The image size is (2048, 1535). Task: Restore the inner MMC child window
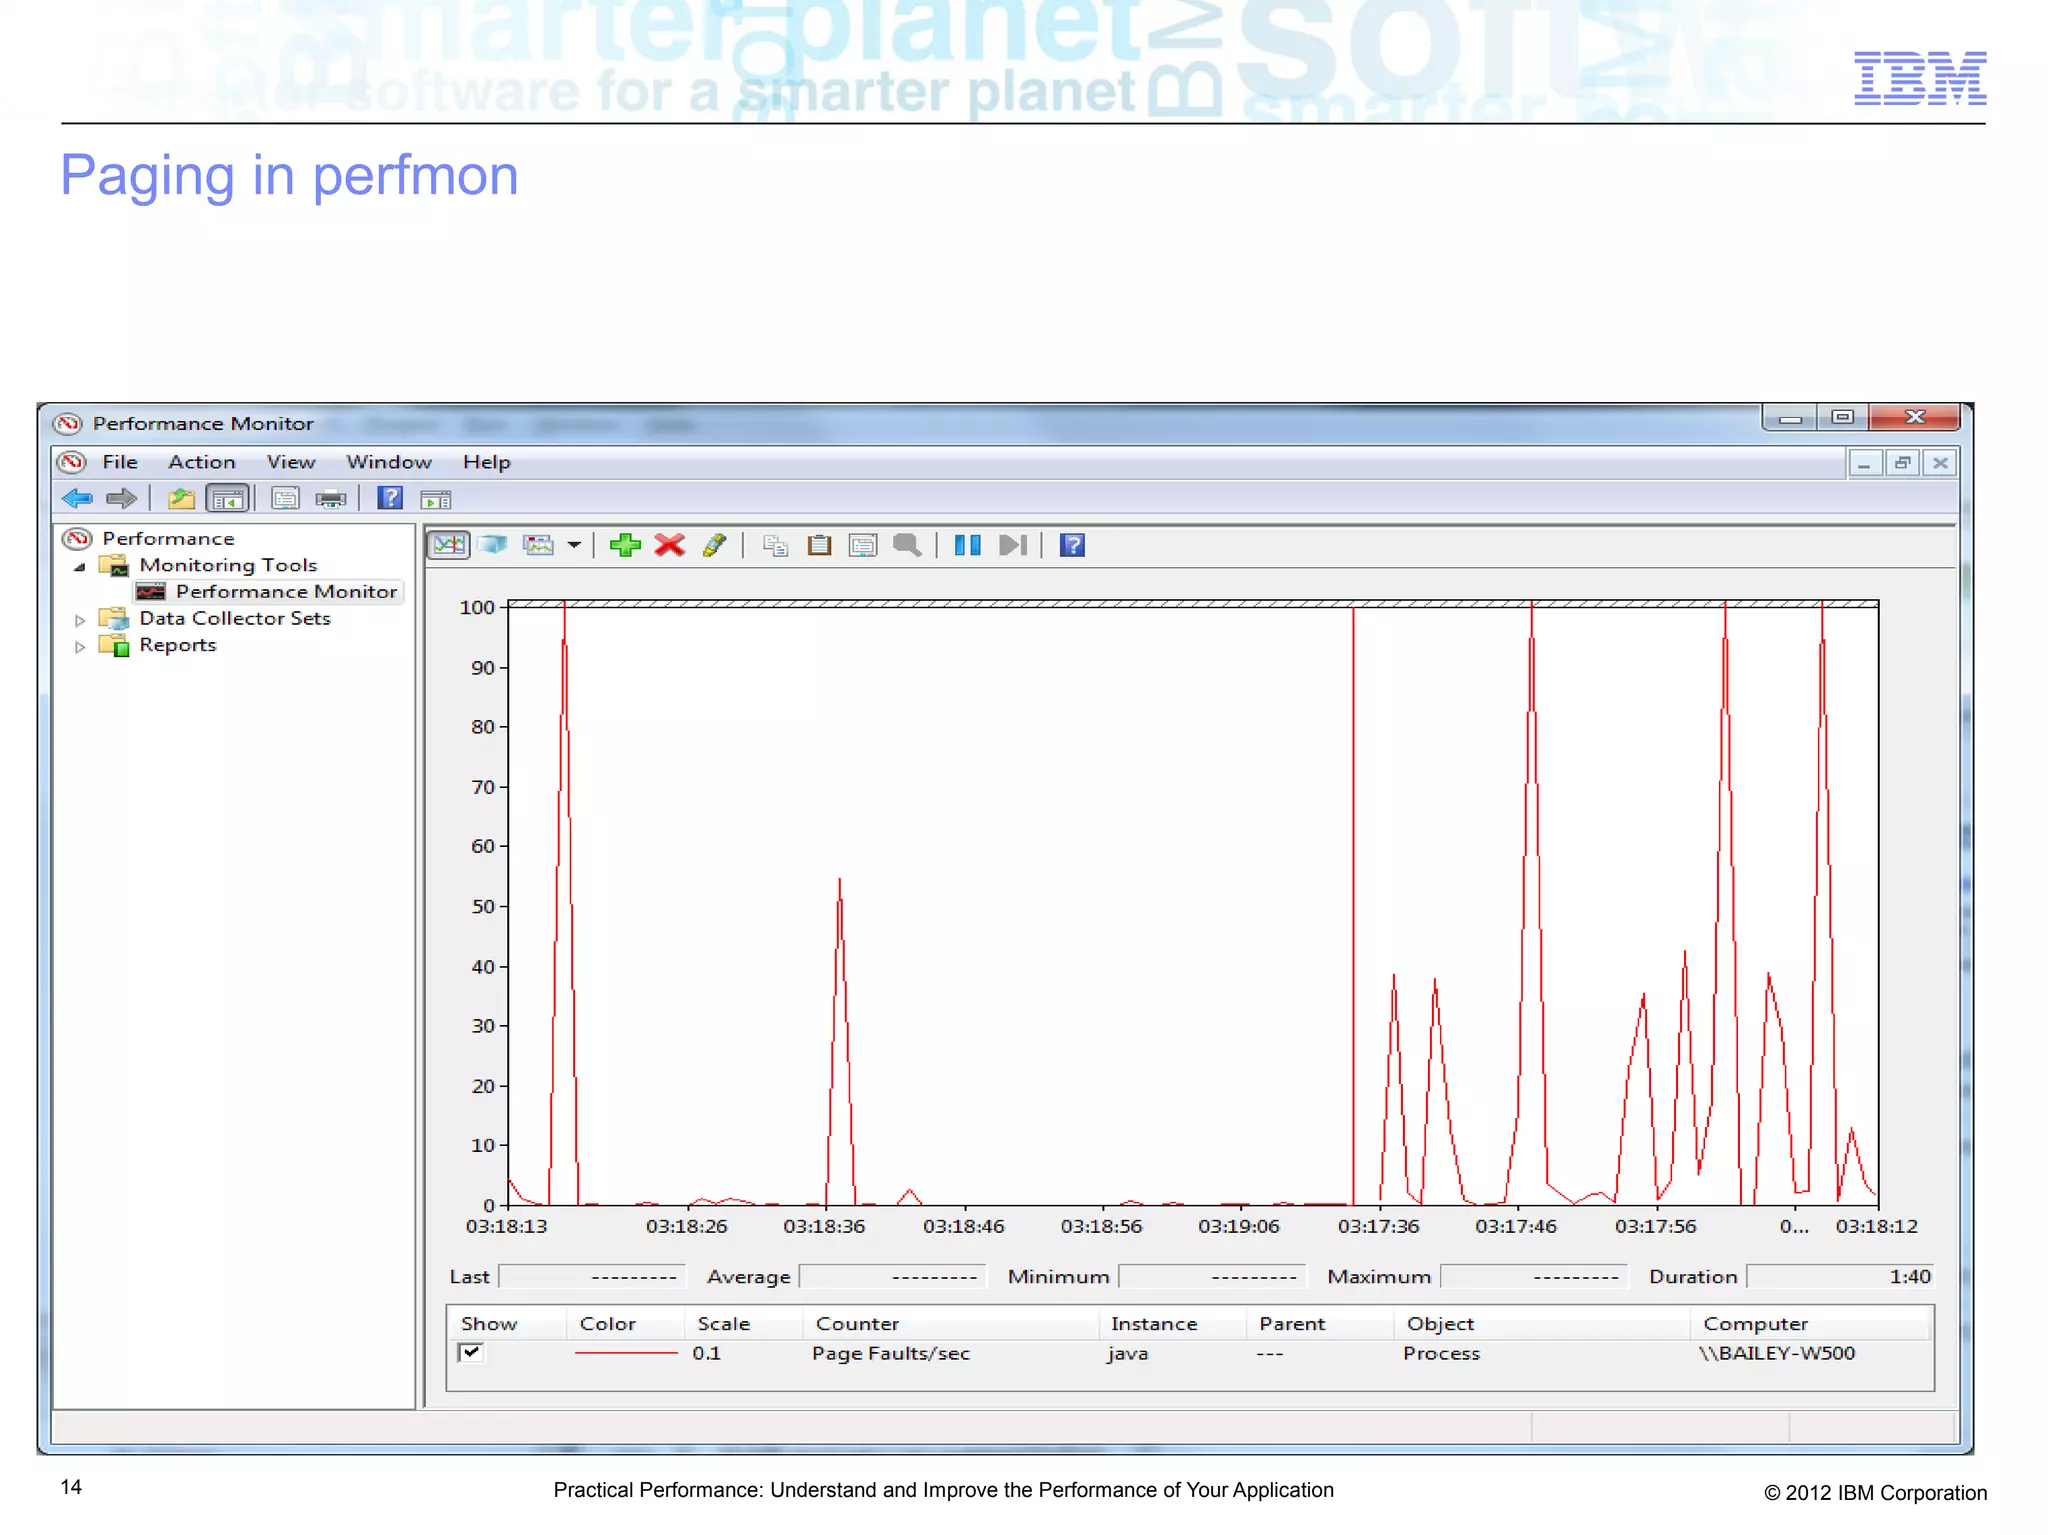pyautogui.click(x=1902, y=463)
